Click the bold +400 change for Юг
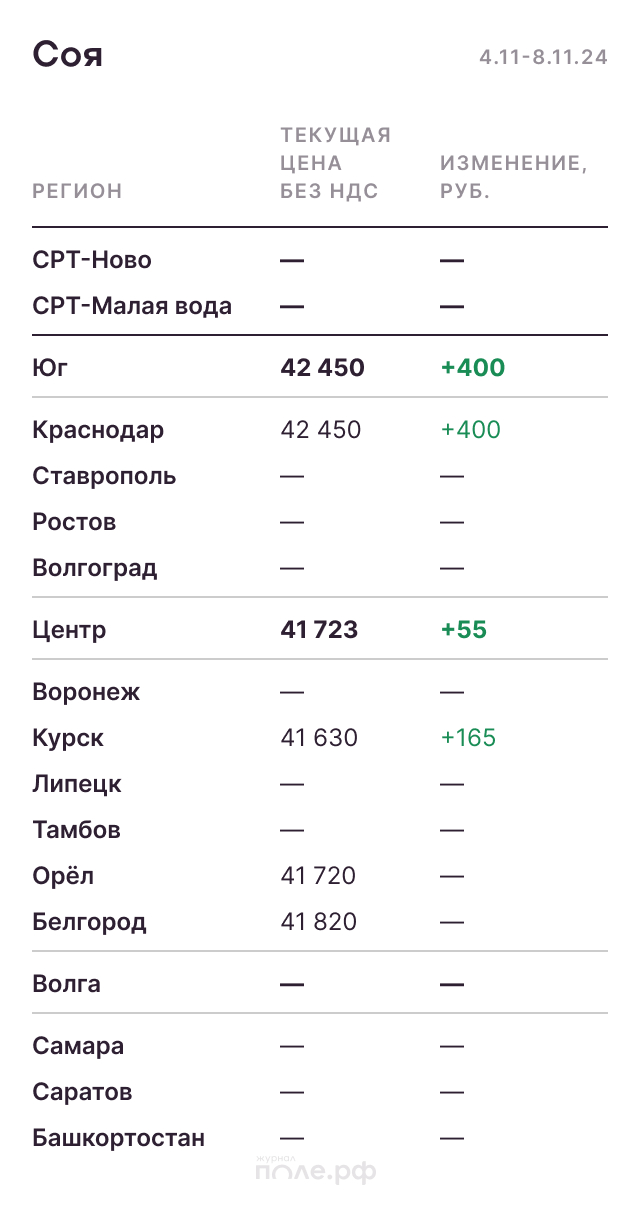 (473, 368)
